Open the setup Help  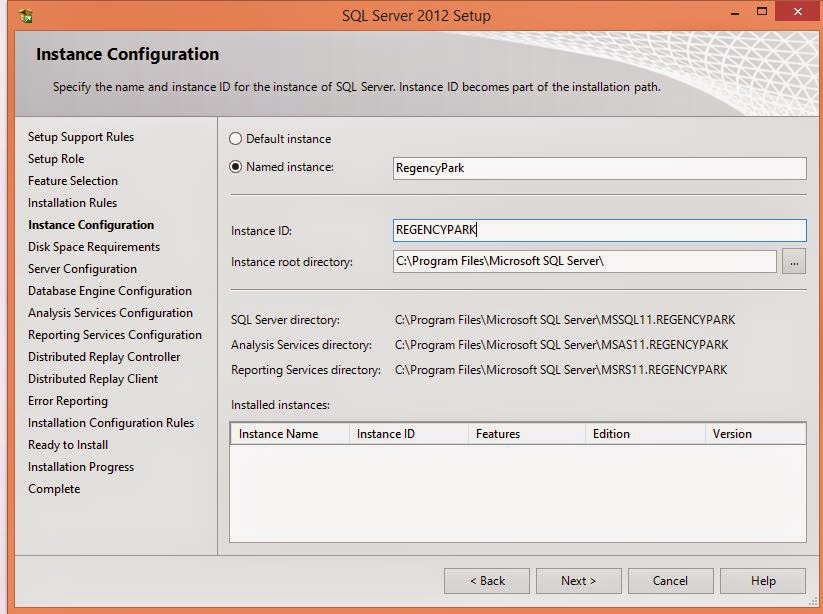click(762, 581)
